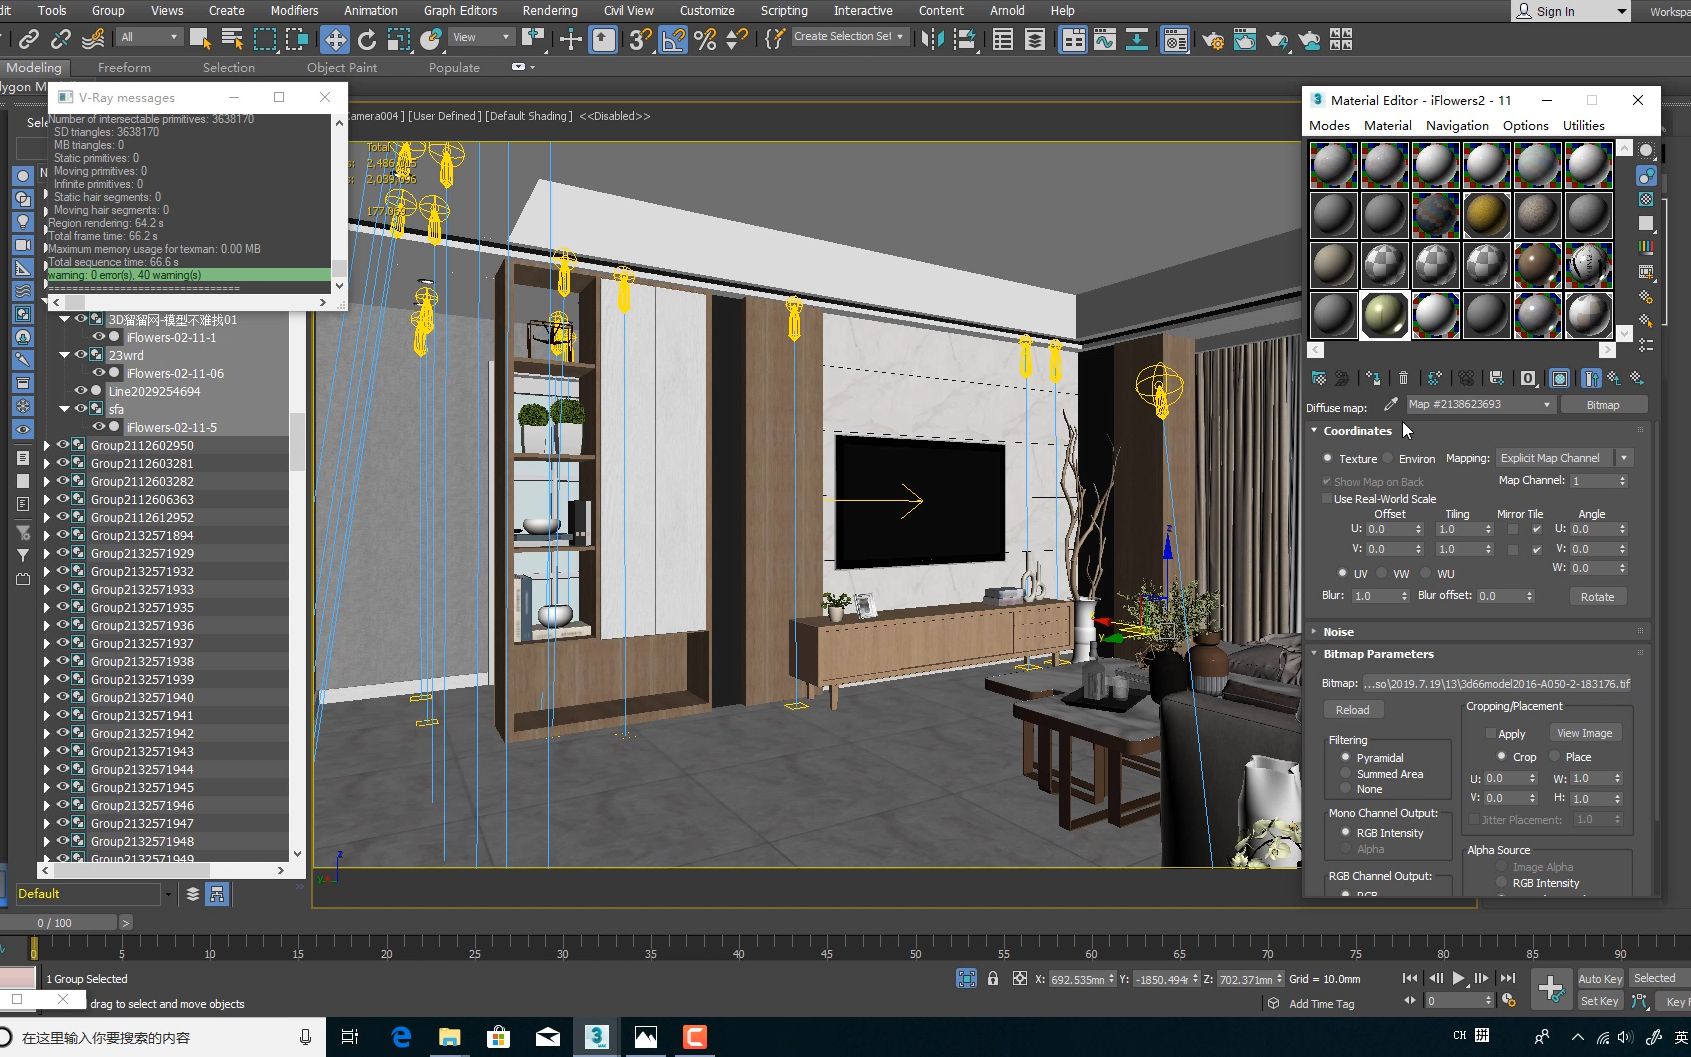The height and width of the screenshot is (1057, 1691).
Task: Select the Place radio button
Action: [1555, 756]
